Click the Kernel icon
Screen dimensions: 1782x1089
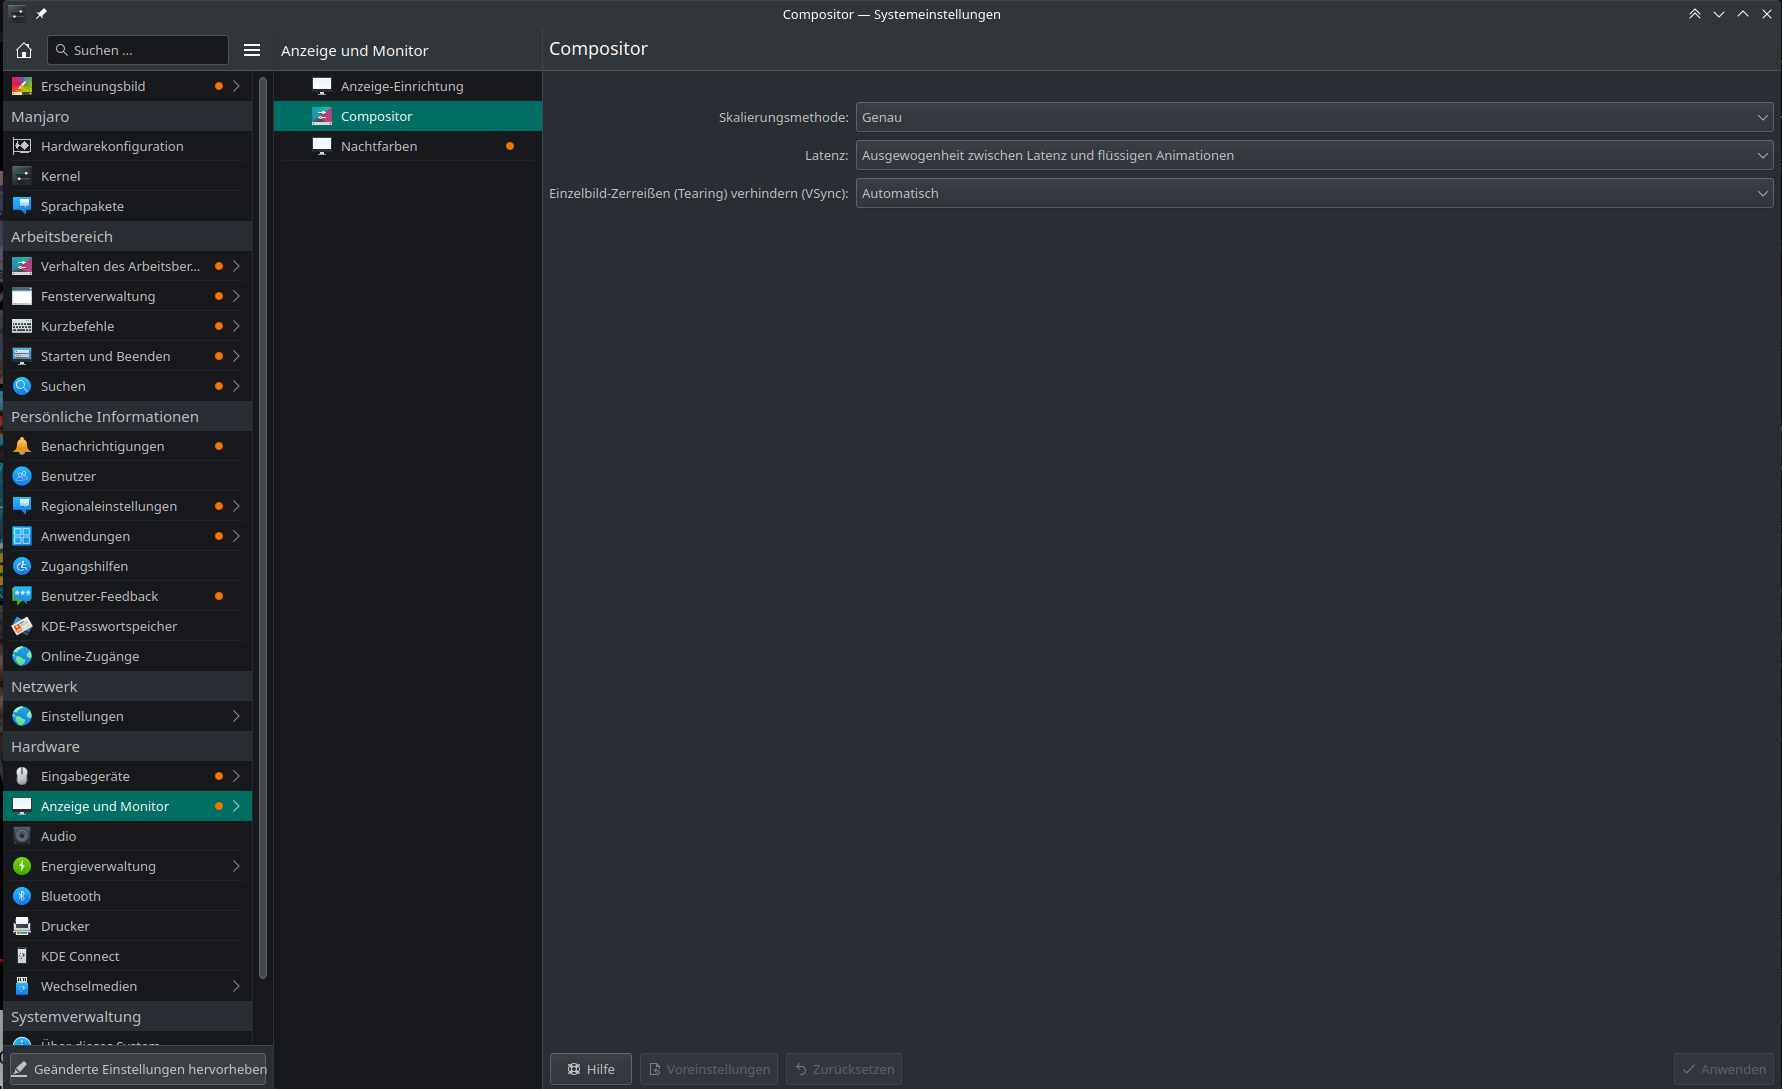tap(22, 176)
